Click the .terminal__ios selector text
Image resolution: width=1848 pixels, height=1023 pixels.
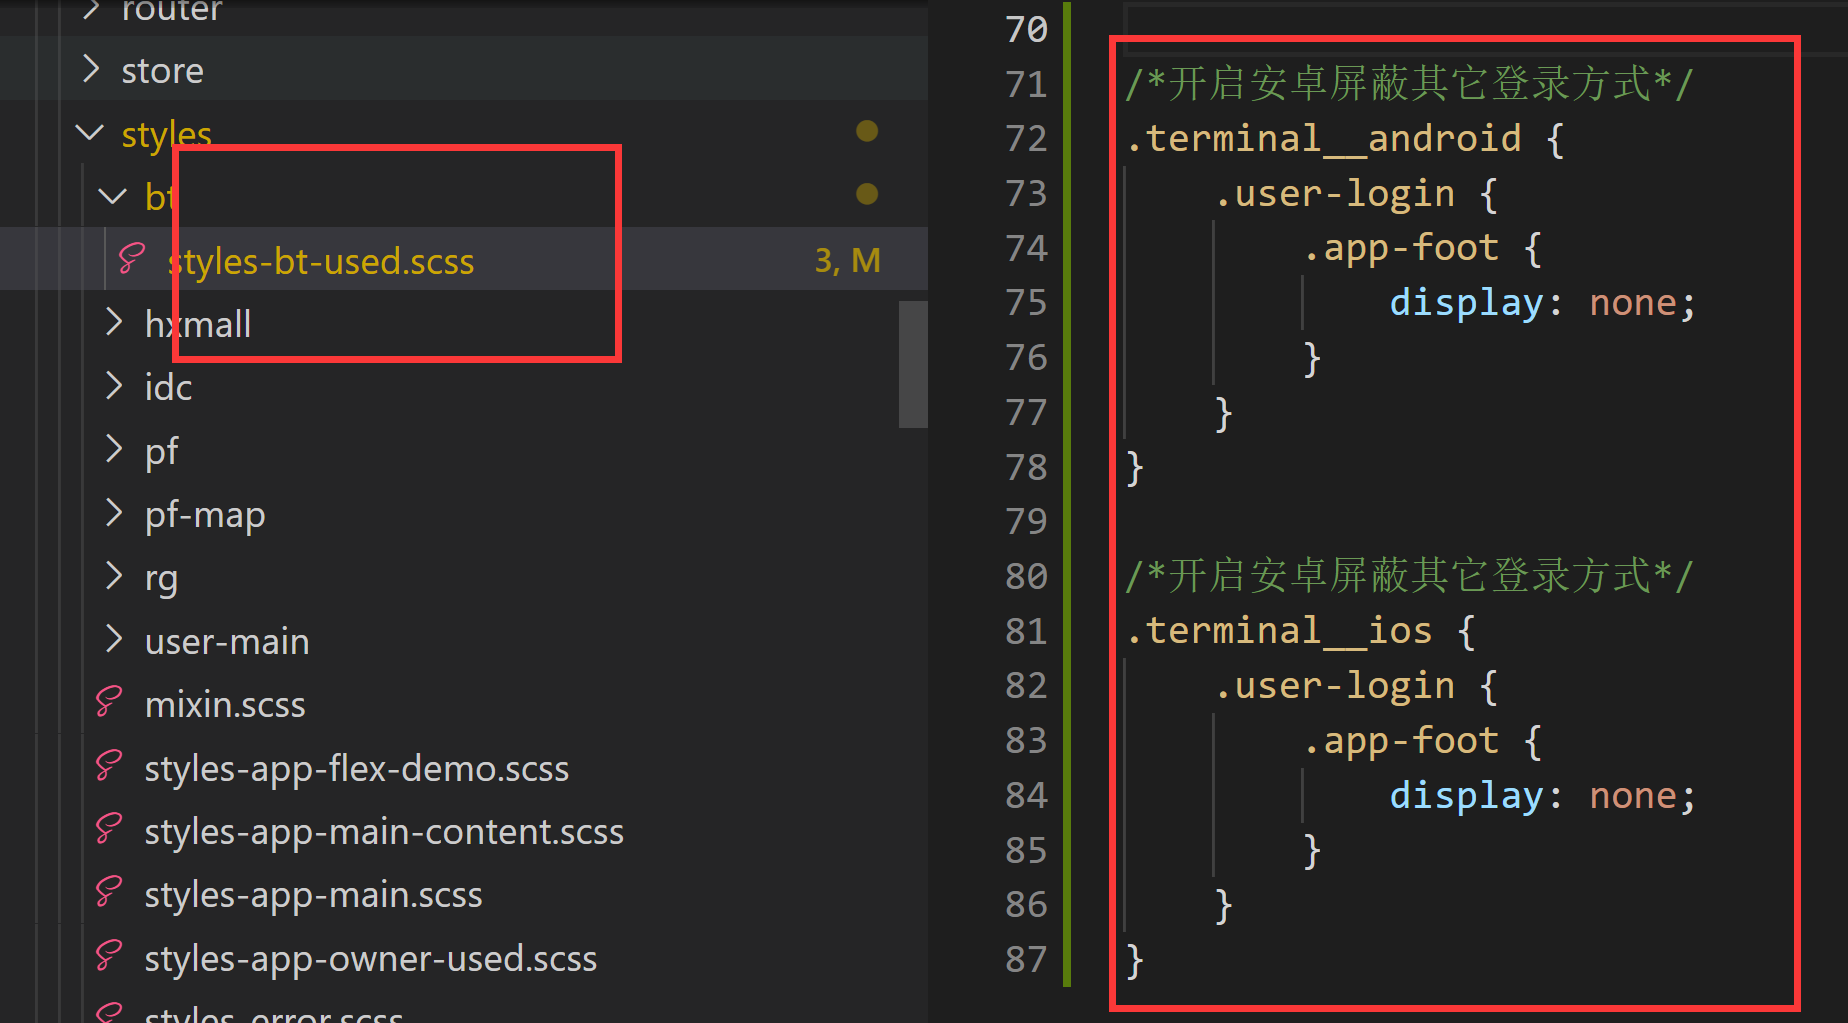tap(1279, 631)
